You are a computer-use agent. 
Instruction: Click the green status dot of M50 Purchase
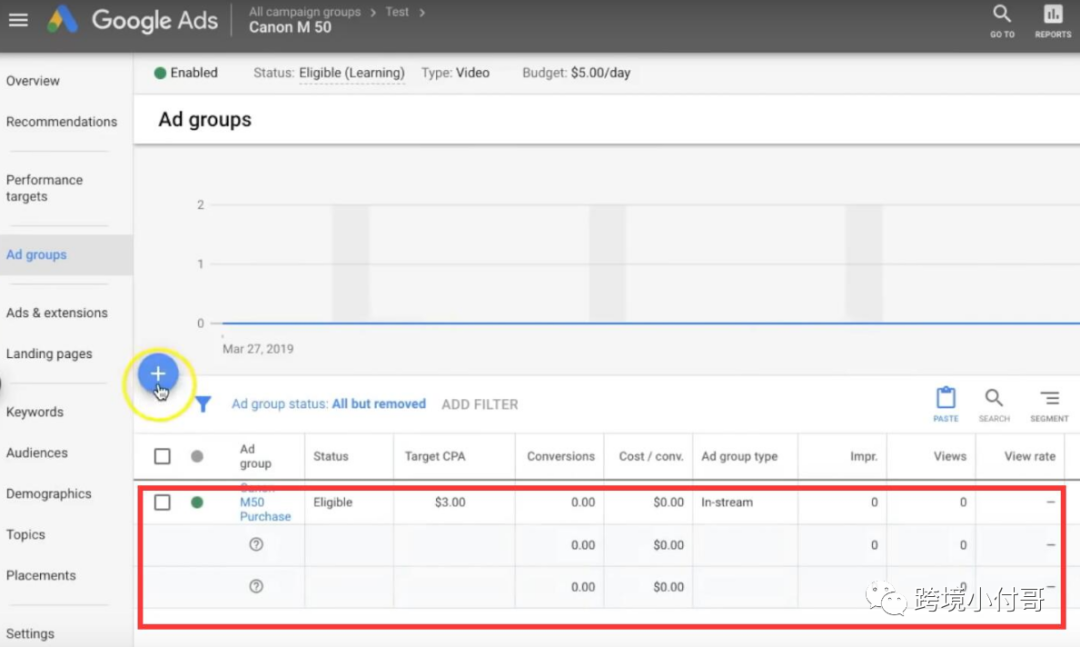197,502
